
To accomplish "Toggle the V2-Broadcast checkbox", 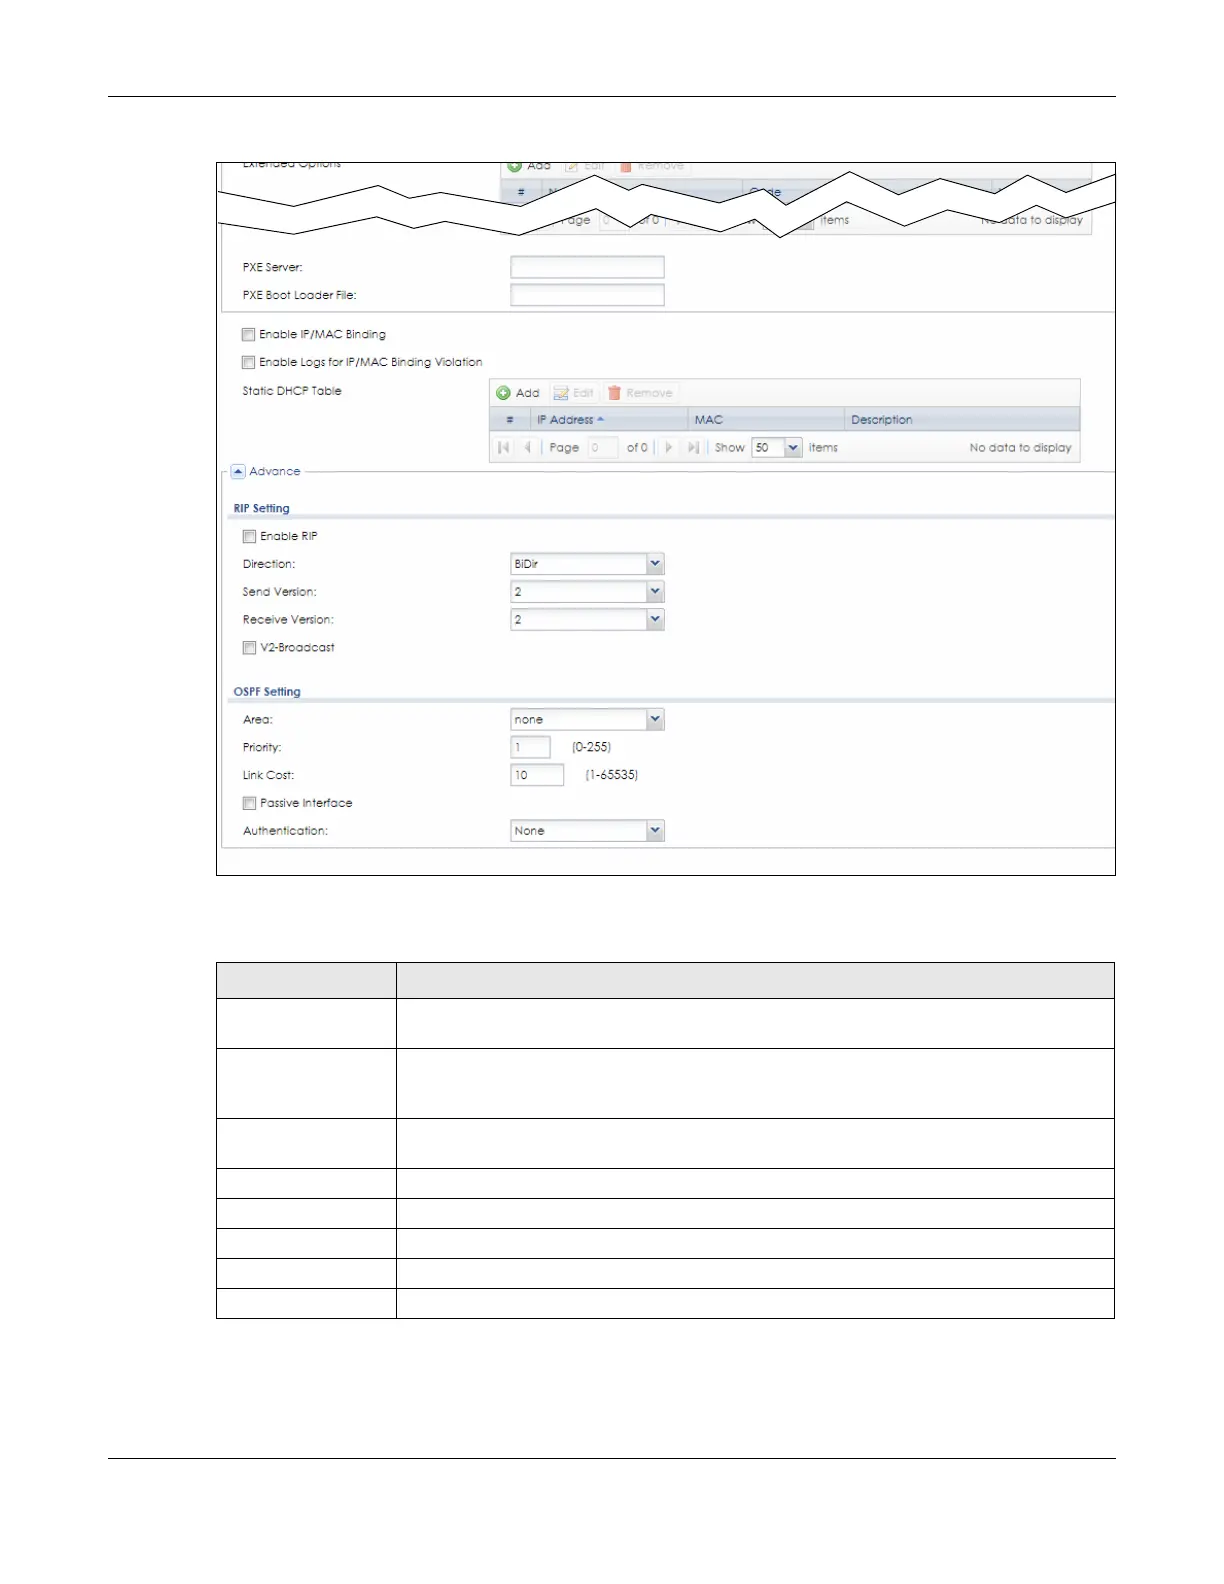I will tap(249, 648).
